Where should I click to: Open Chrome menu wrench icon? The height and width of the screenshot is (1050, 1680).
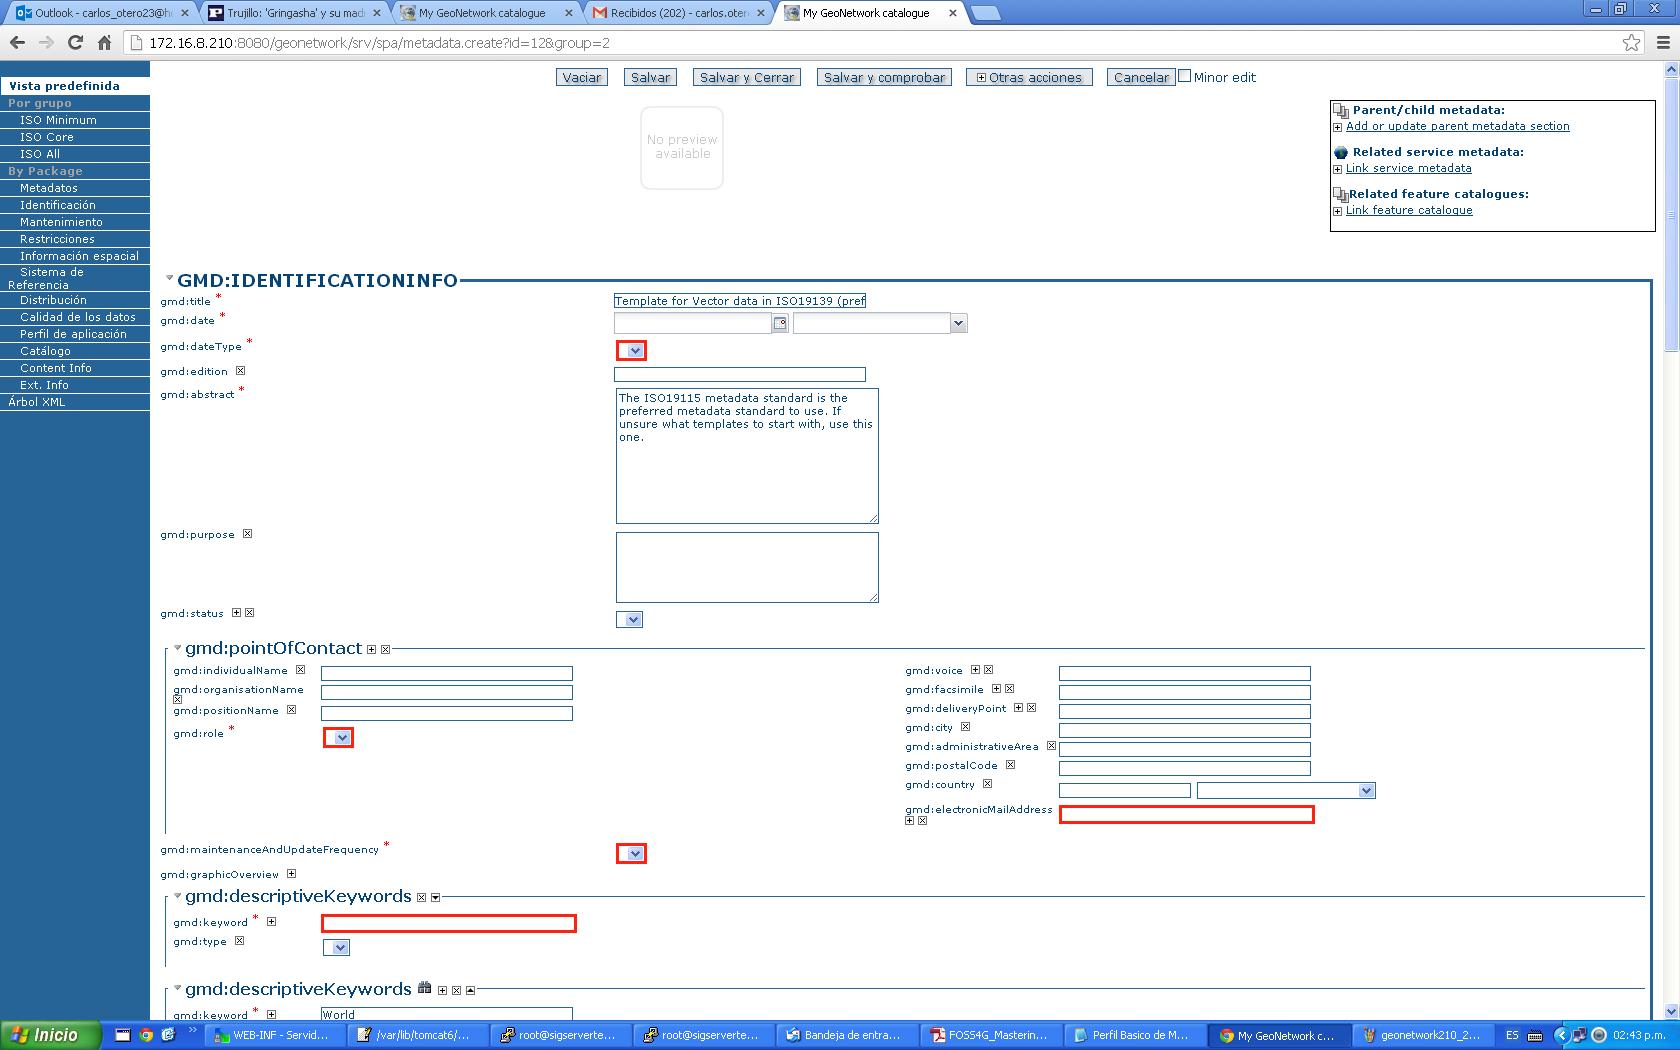point(1663,43)
